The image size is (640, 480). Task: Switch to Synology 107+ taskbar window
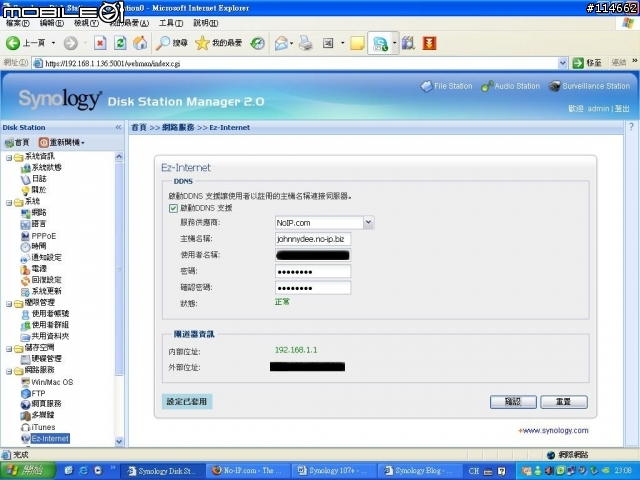[334, 471]
